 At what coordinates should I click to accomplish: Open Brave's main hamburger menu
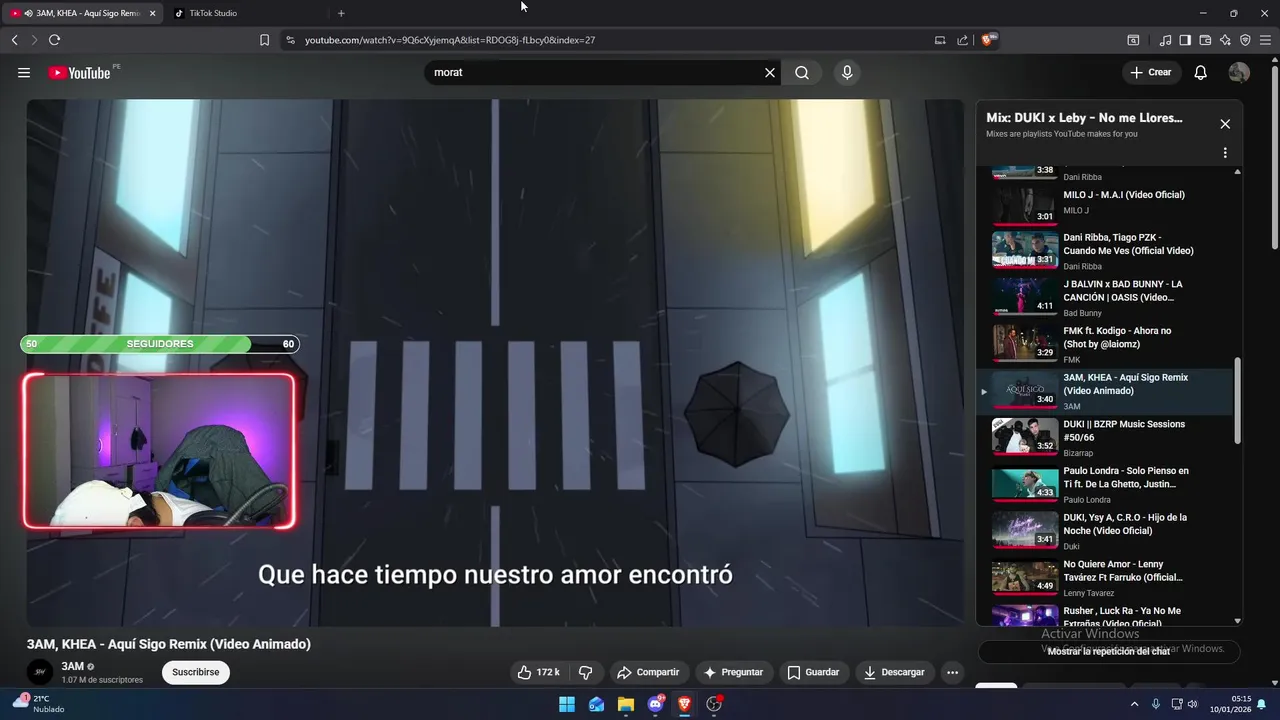[x=1265, y=40]
